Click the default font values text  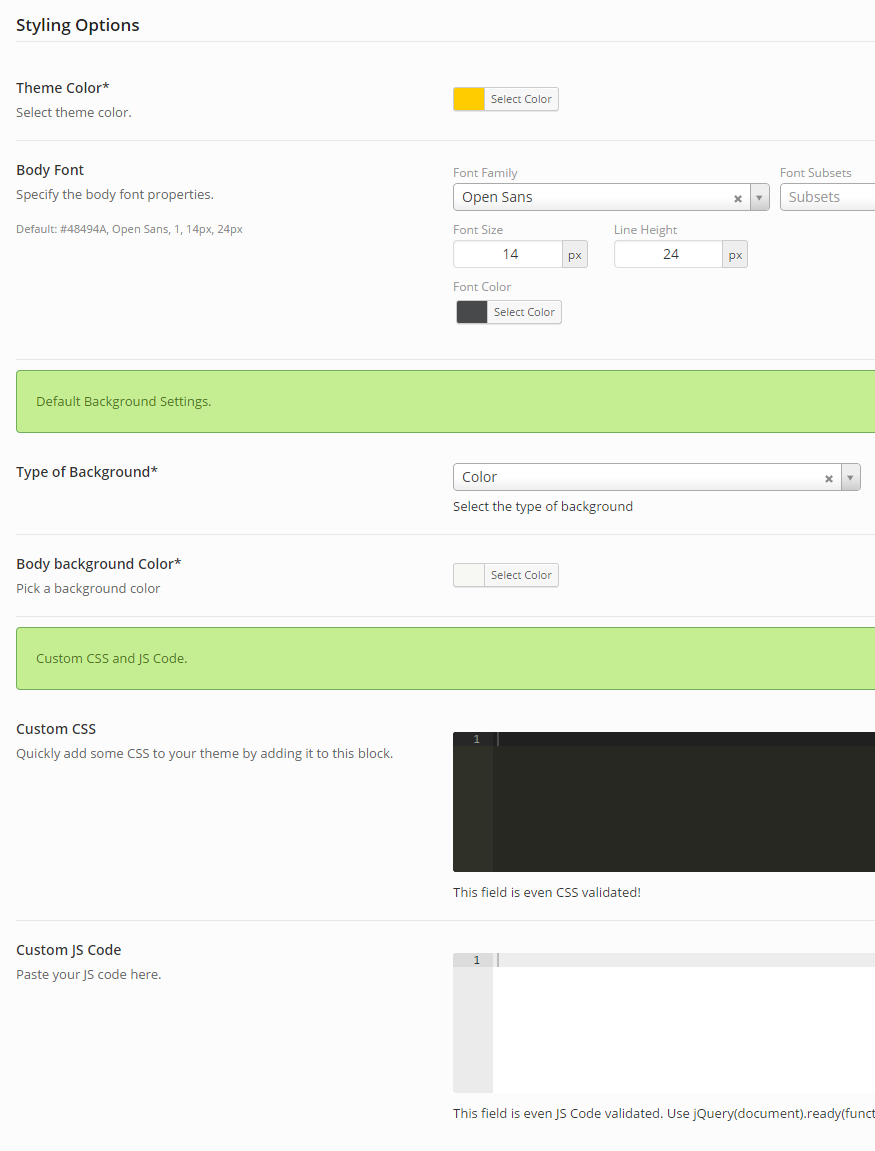[129, 229]
